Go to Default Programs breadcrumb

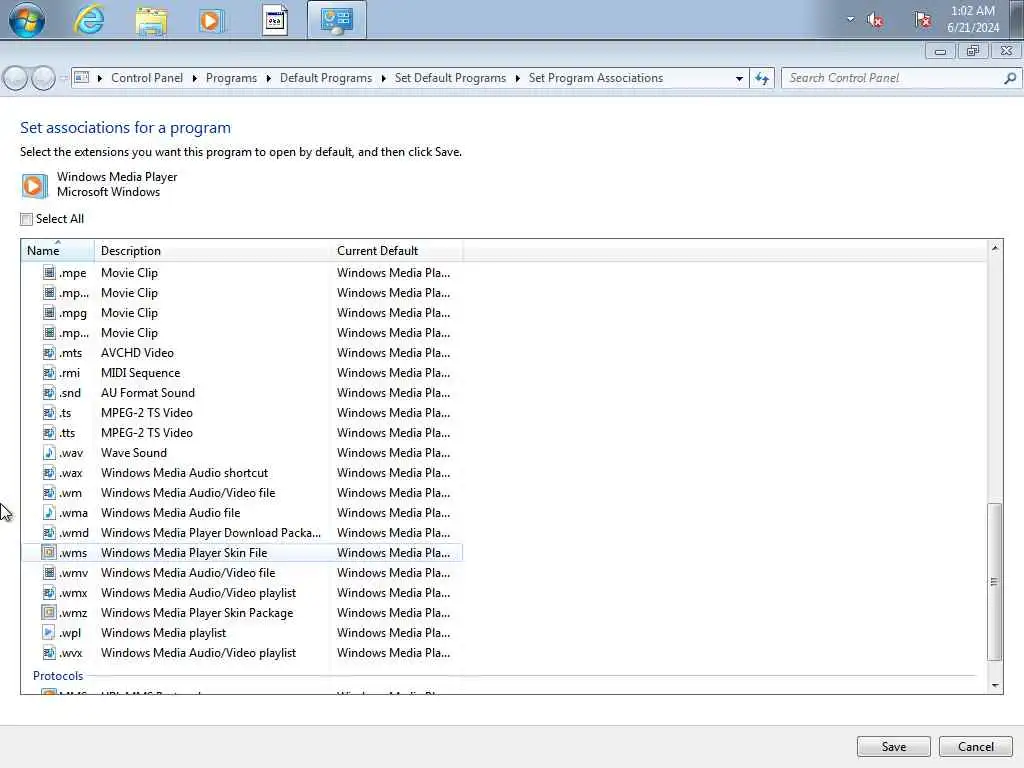(x=326, y=78)
